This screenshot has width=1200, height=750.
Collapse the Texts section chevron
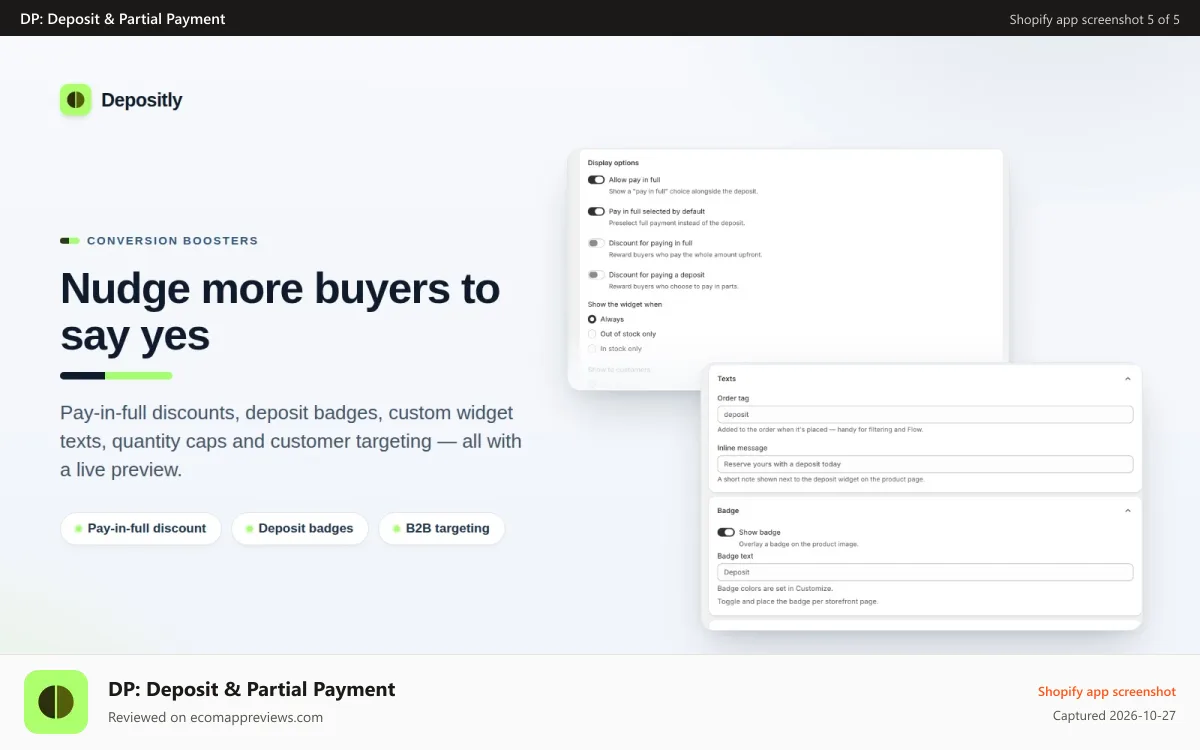click(1128, 379)
